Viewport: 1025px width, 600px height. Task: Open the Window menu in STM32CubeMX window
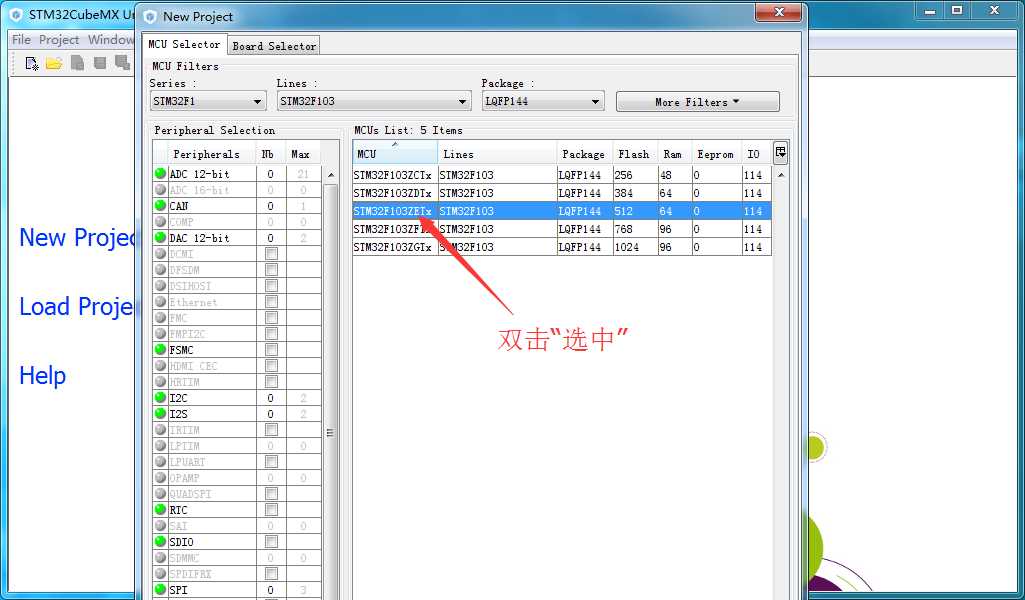click(x=111, y=40)
